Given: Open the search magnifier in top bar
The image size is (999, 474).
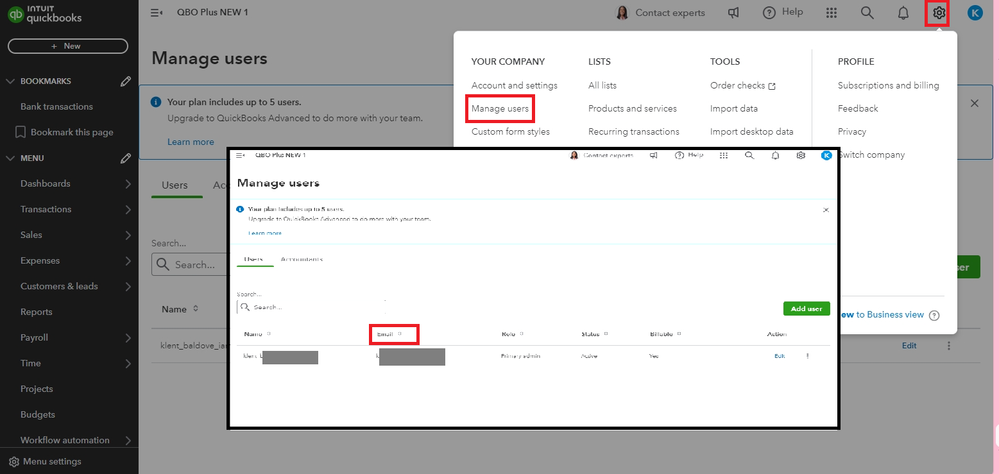Looking at the screenshot, I should point(866,13).
